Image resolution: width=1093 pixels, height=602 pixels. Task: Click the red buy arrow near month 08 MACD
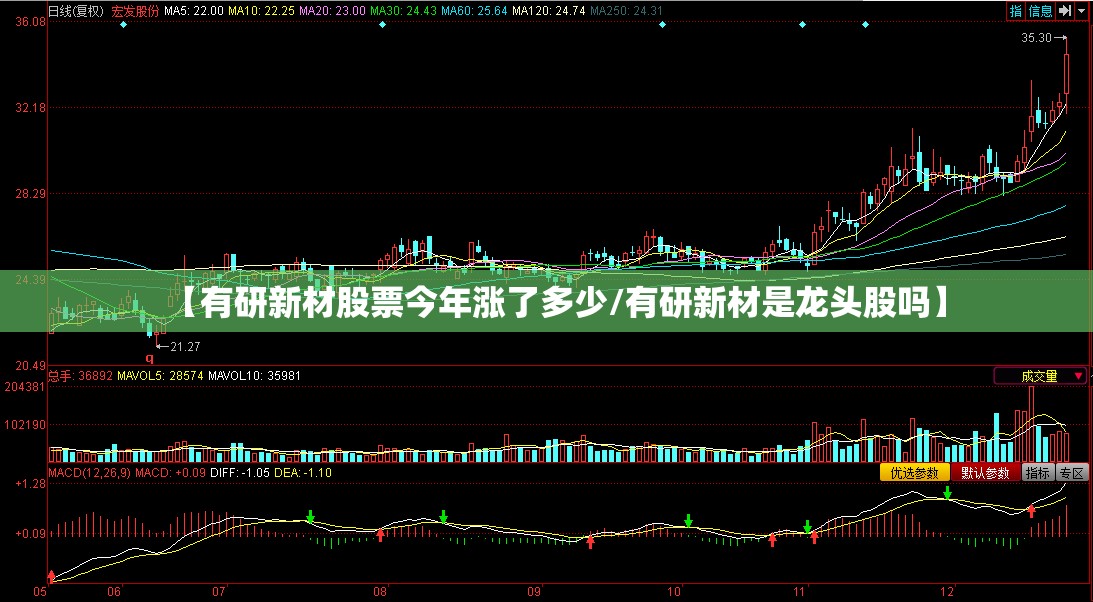click(x=381, y=535)
